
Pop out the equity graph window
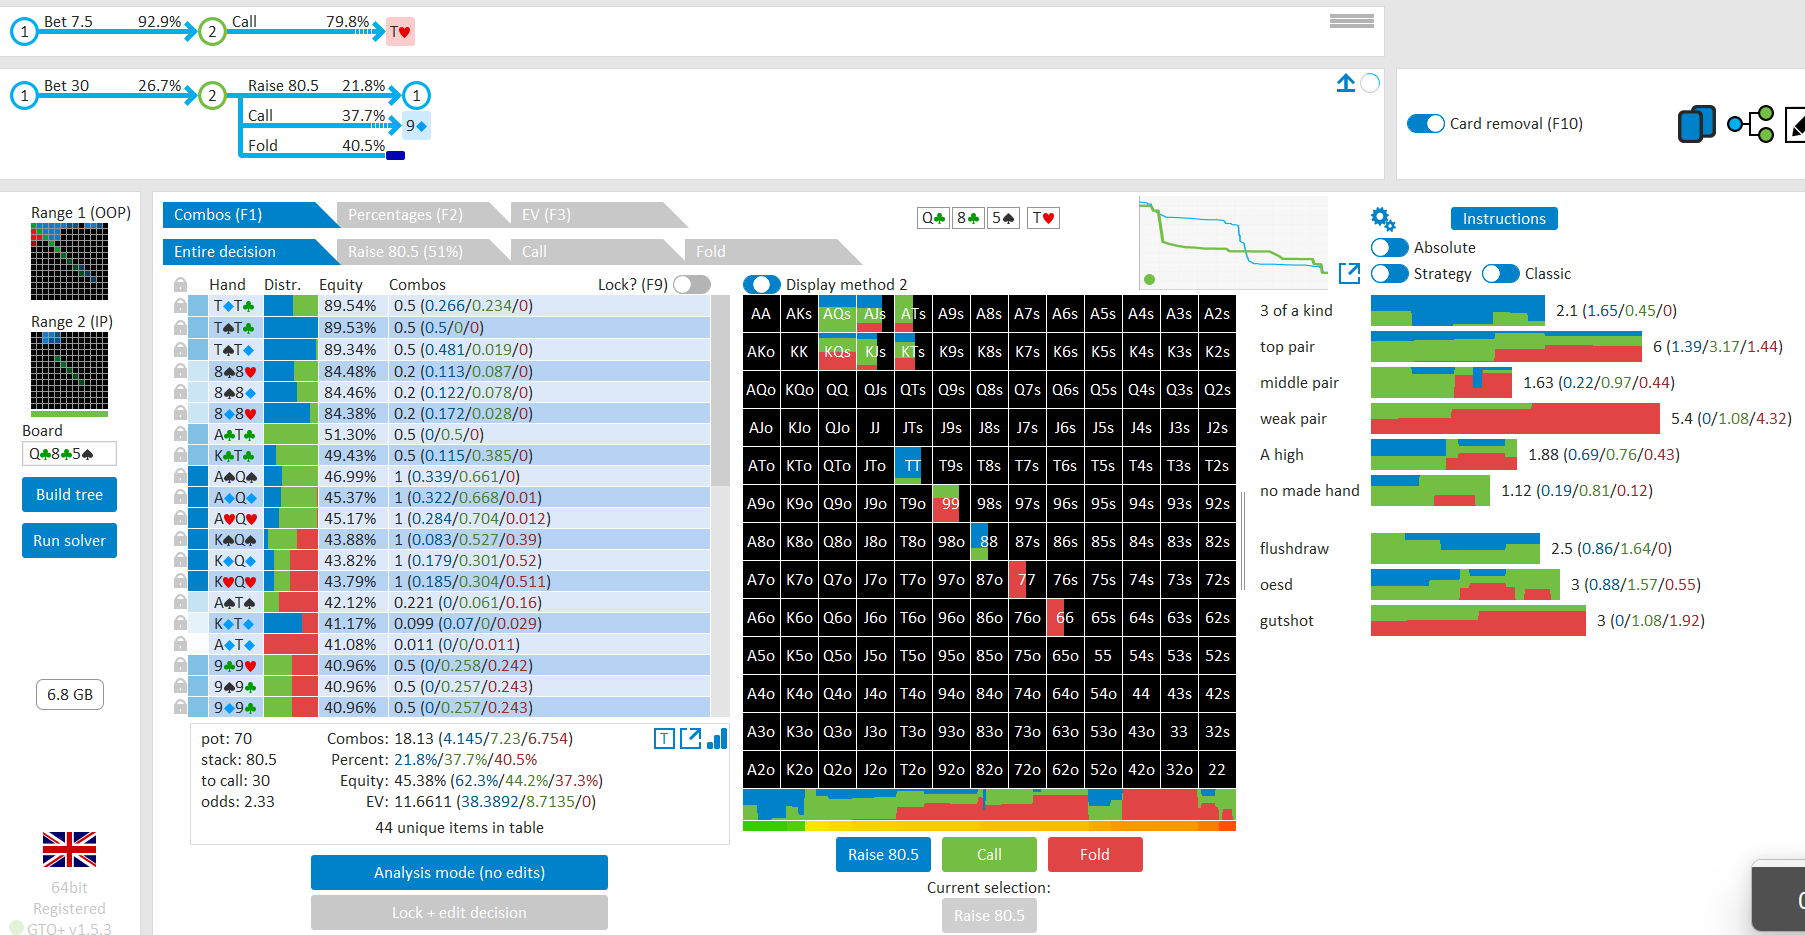pyautogui.click(x=1349, y=273)
